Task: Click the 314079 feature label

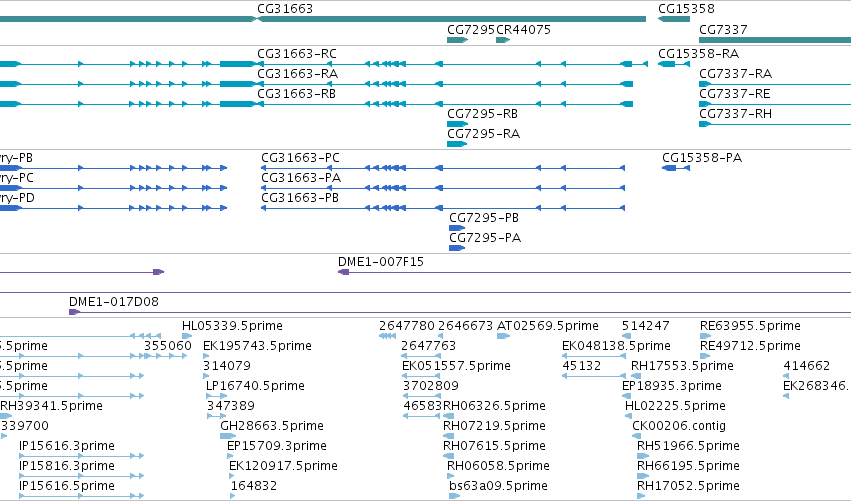Action: tap(227, 366)
